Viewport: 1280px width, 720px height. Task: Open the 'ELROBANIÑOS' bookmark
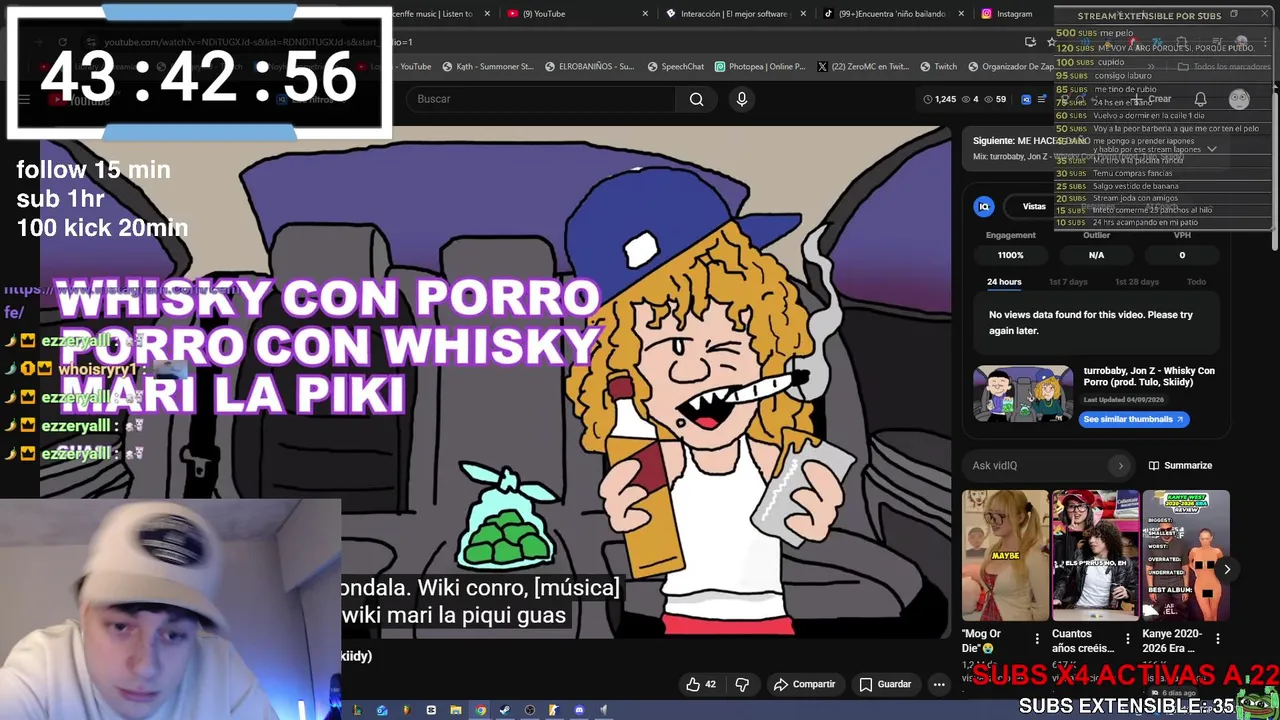point(589,67)
